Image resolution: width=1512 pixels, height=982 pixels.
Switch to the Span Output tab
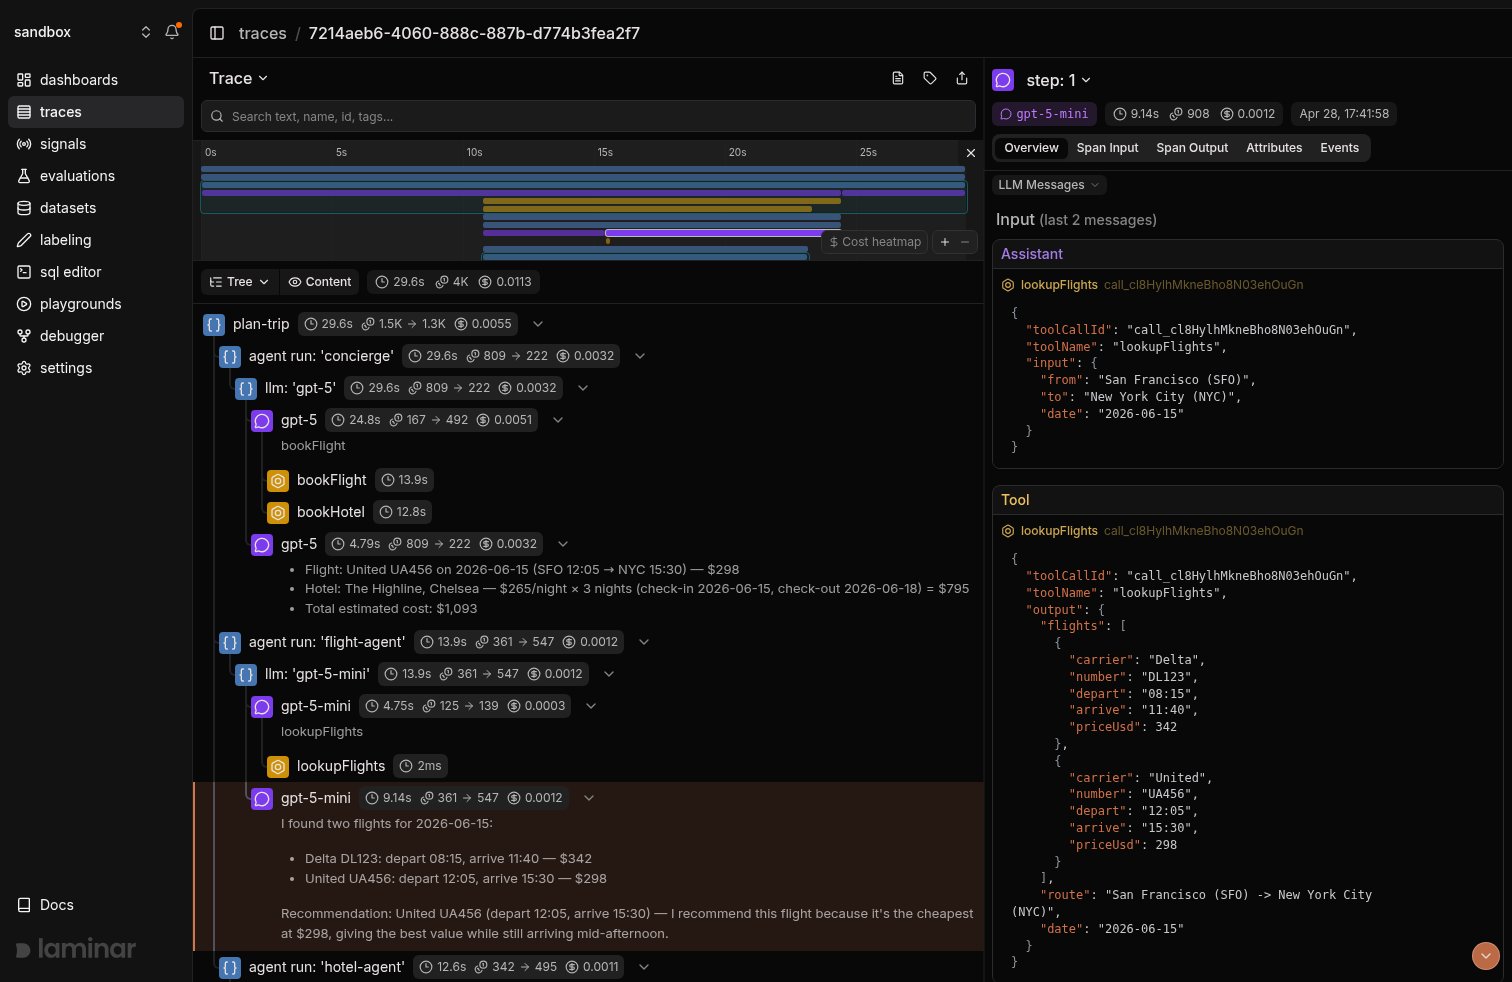pos(1192,148)
